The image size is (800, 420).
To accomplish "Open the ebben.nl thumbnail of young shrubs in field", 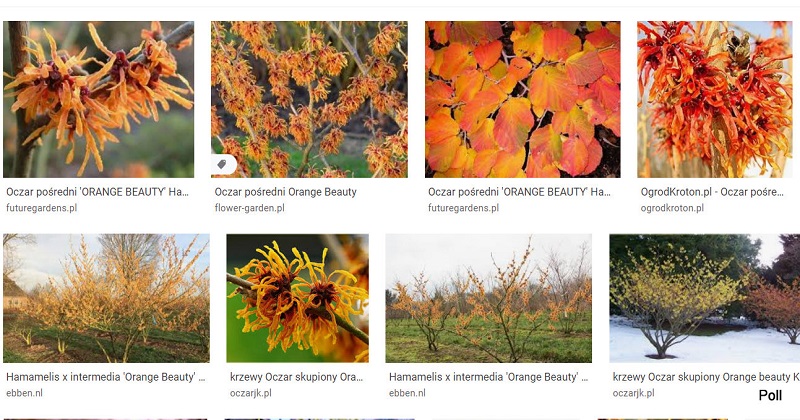I will (x=488, y=298).
